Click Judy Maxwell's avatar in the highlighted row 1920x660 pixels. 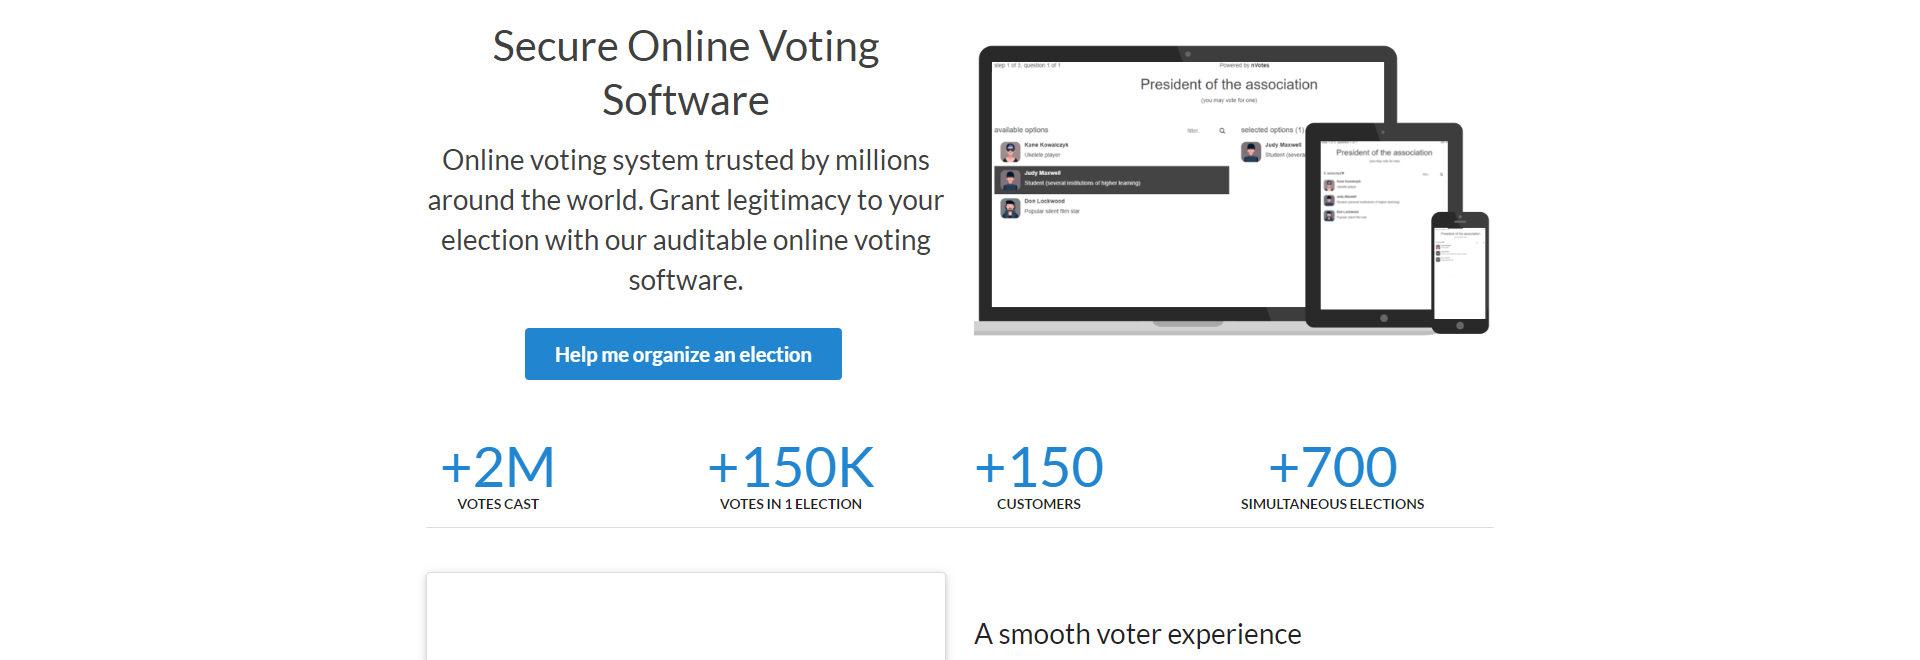[1010, 180]
